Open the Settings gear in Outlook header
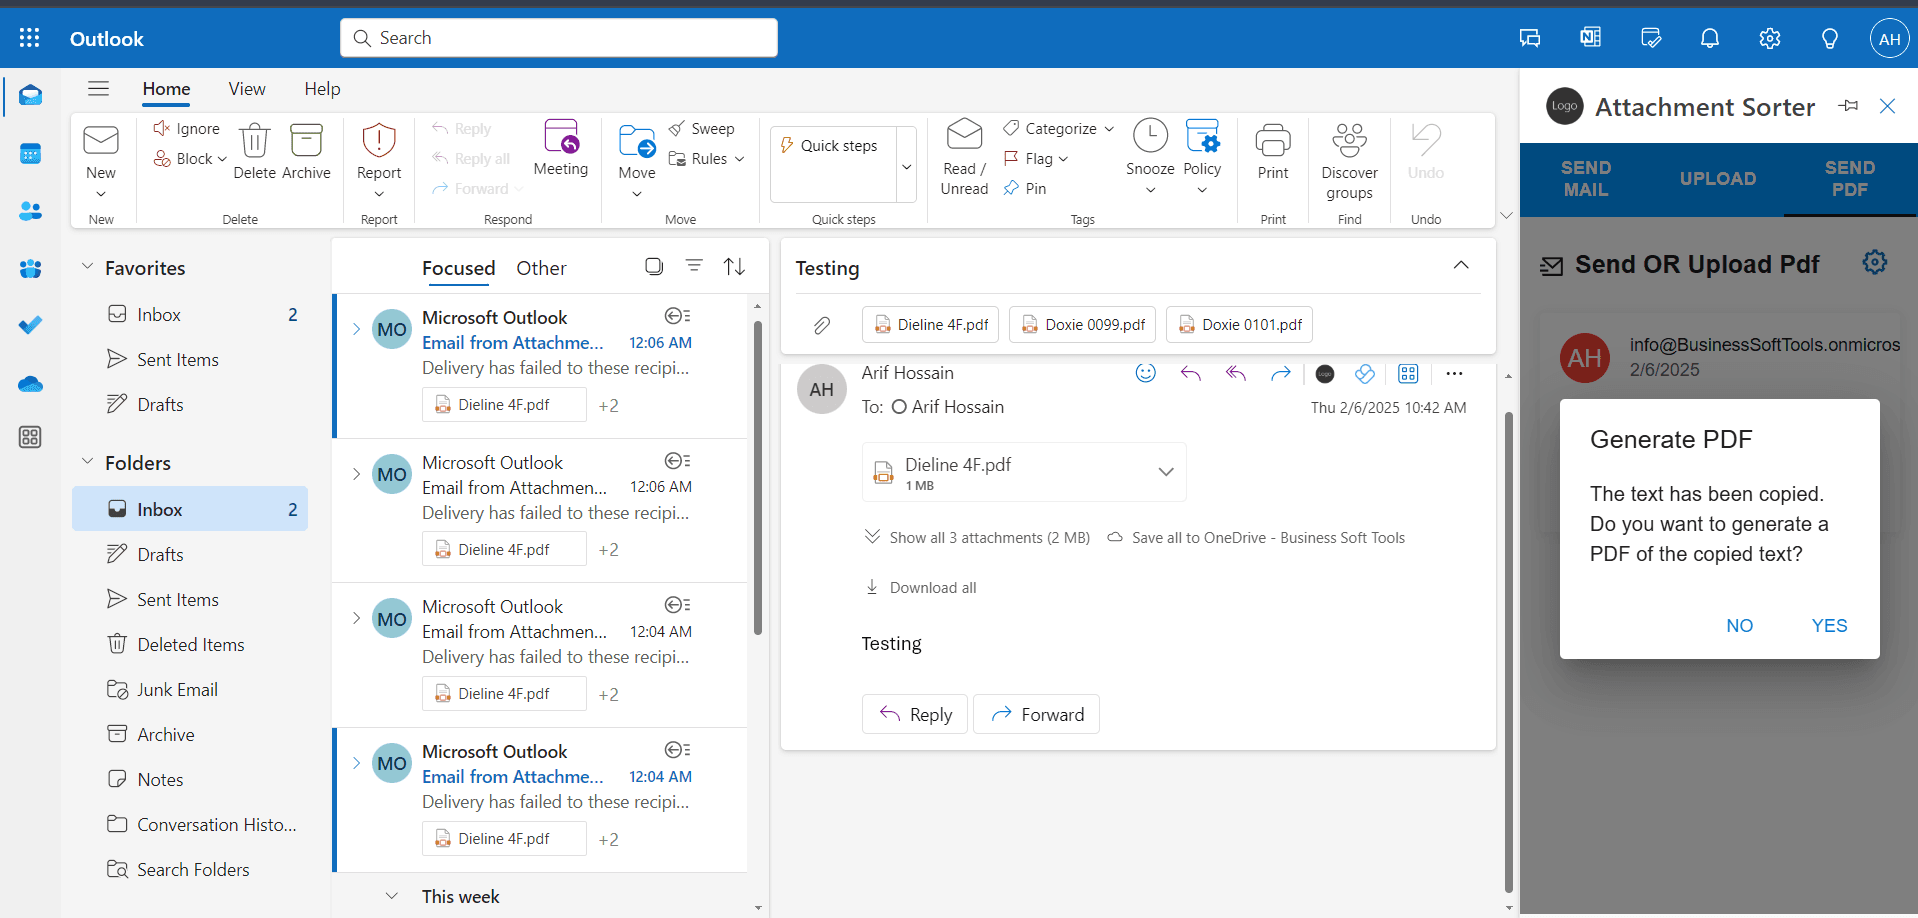Viewport: 1918px width, 918px height. [x=1770, y=38]
